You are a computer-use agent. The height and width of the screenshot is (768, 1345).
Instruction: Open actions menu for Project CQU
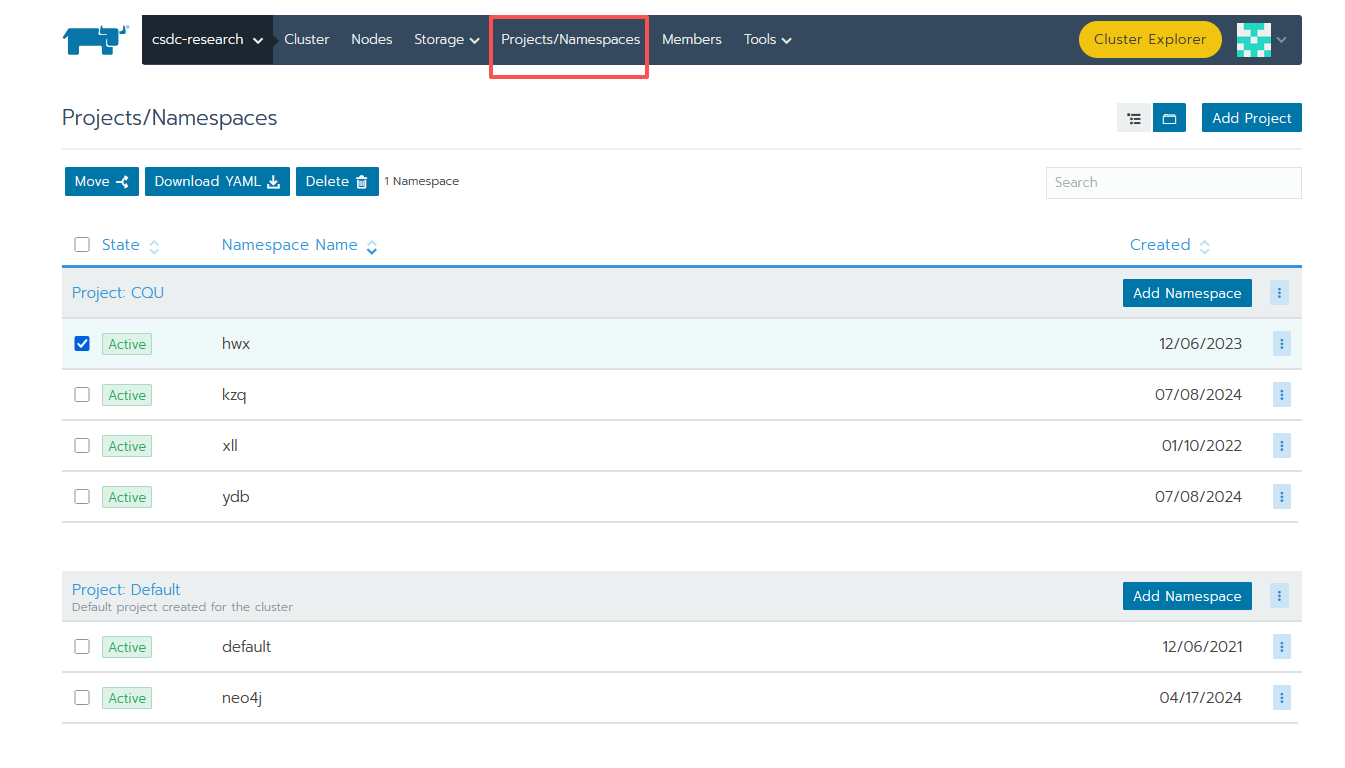[x=1279, y=293]
